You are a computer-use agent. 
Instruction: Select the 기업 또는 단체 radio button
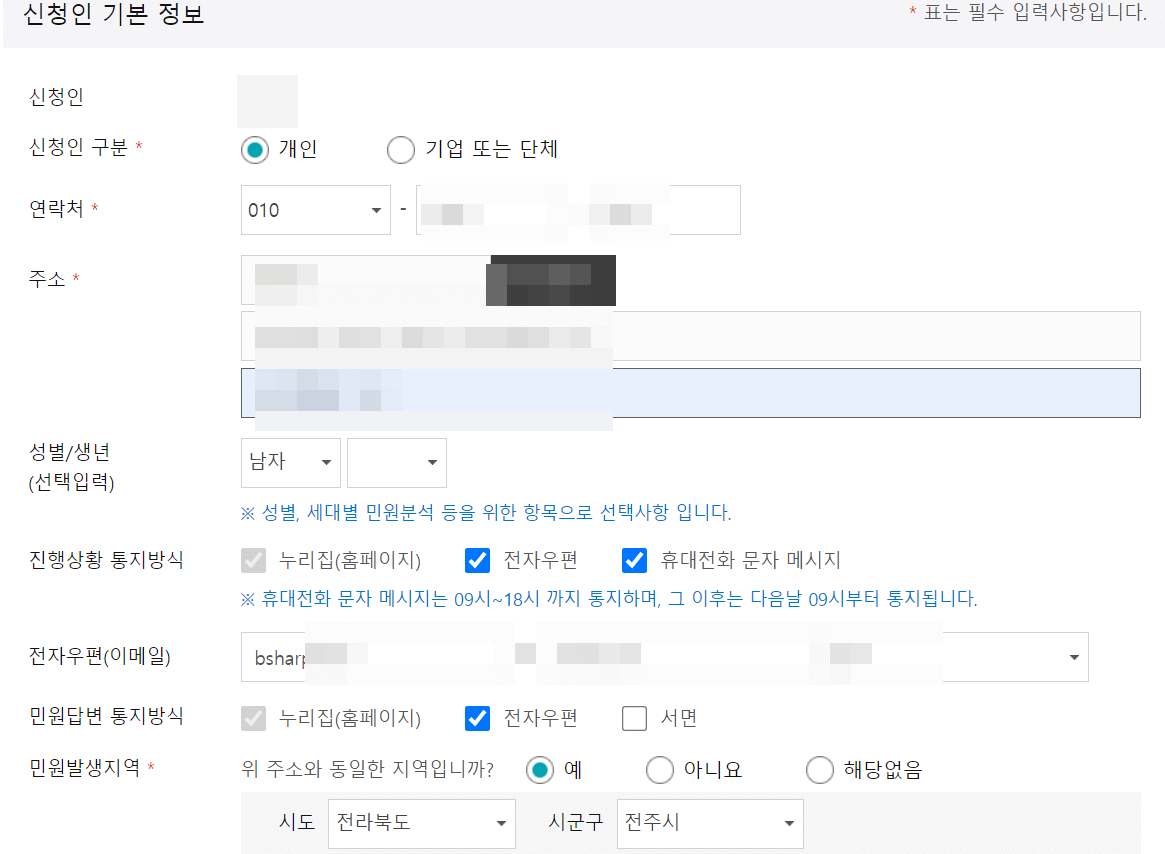pos(400,149)
